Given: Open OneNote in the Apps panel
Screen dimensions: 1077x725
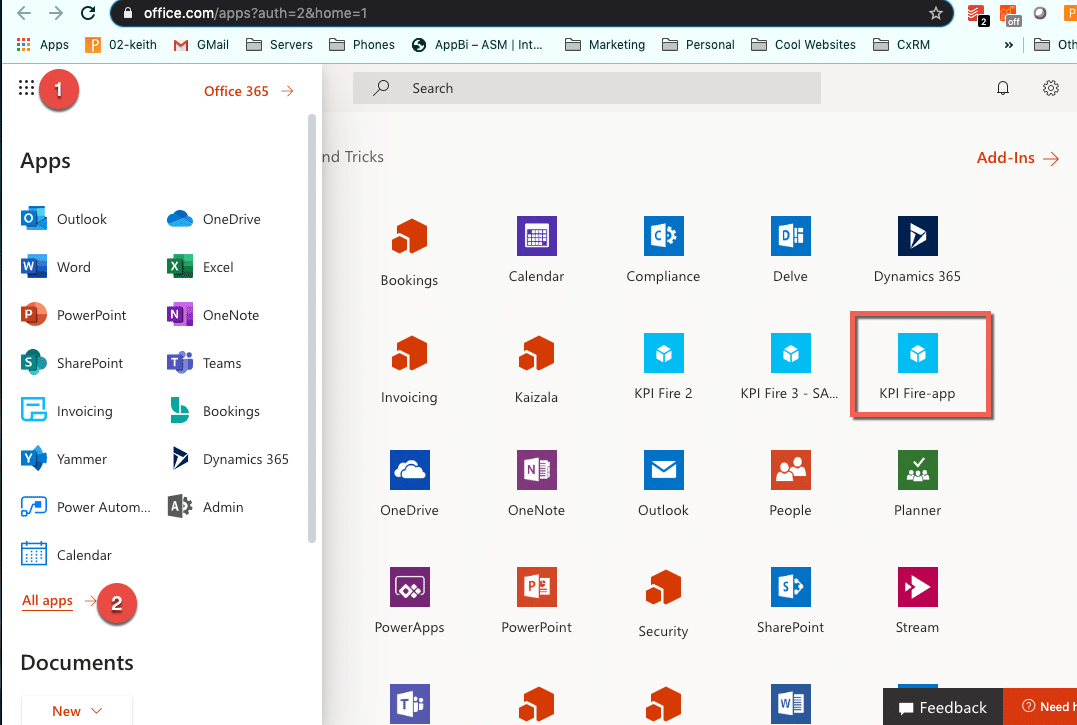Looking at the screenshot, I should point(213,315).
